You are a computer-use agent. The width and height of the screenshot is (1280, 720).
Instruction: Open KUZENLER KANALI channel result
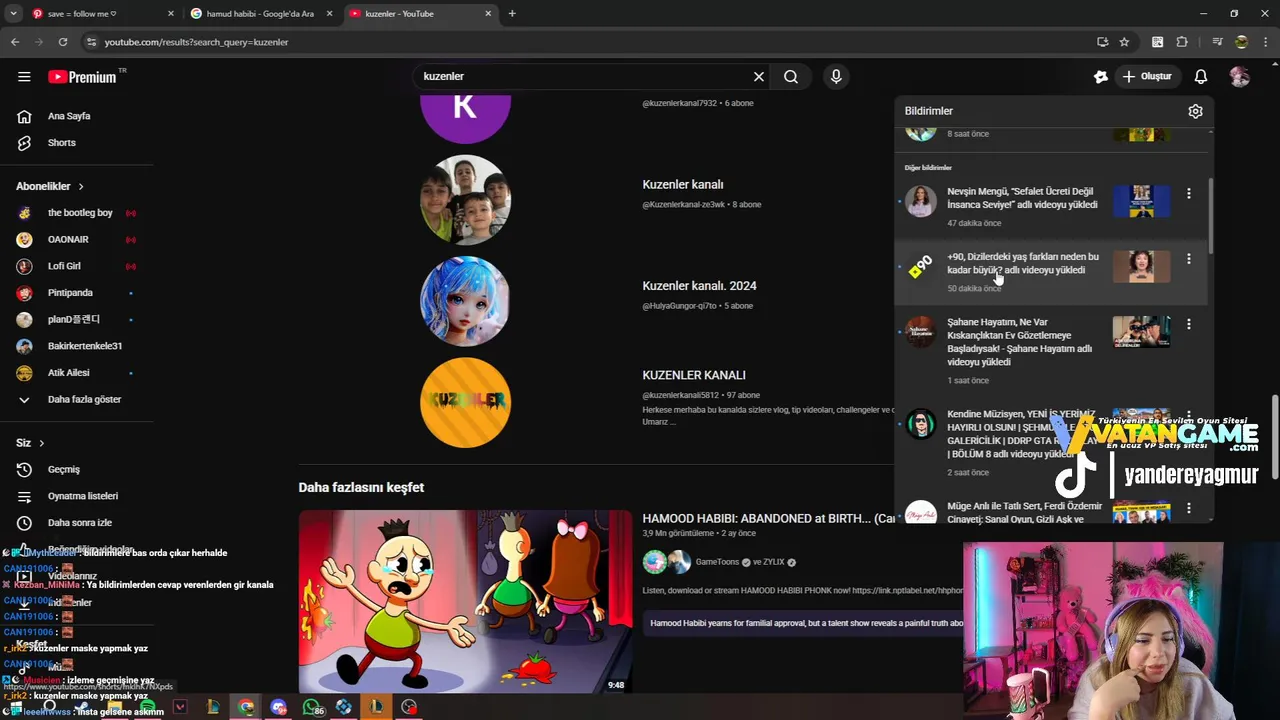[x=694, y=376]
